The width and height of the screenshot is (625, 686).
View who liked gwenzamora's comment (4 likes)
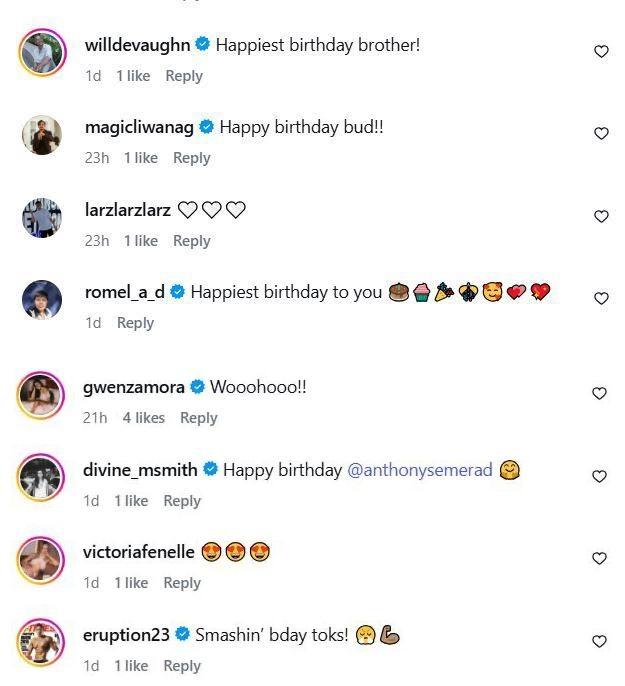point(144,418)
